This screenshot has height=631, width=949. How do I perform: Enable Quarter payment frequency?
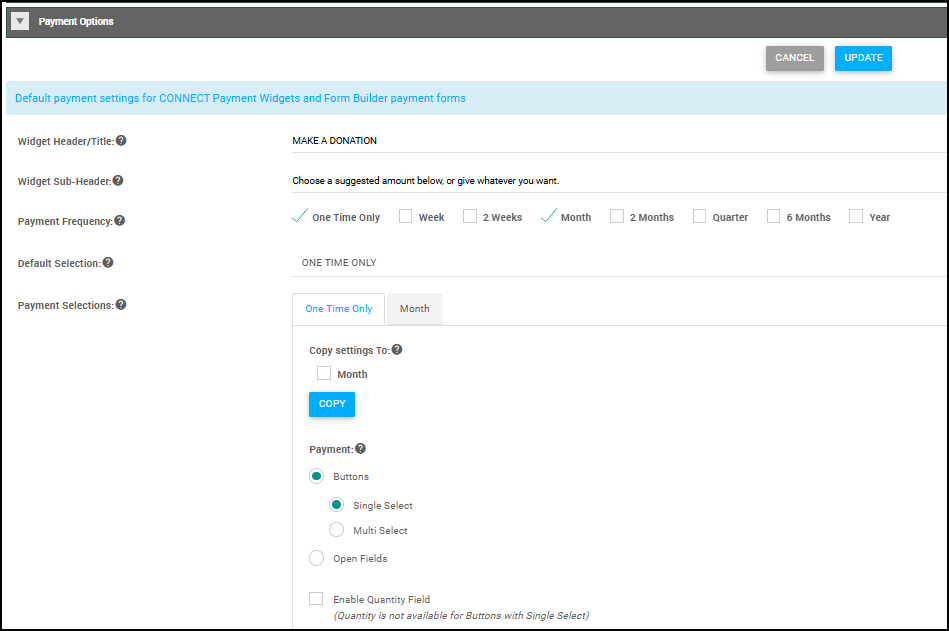click(x=700, y=217)
